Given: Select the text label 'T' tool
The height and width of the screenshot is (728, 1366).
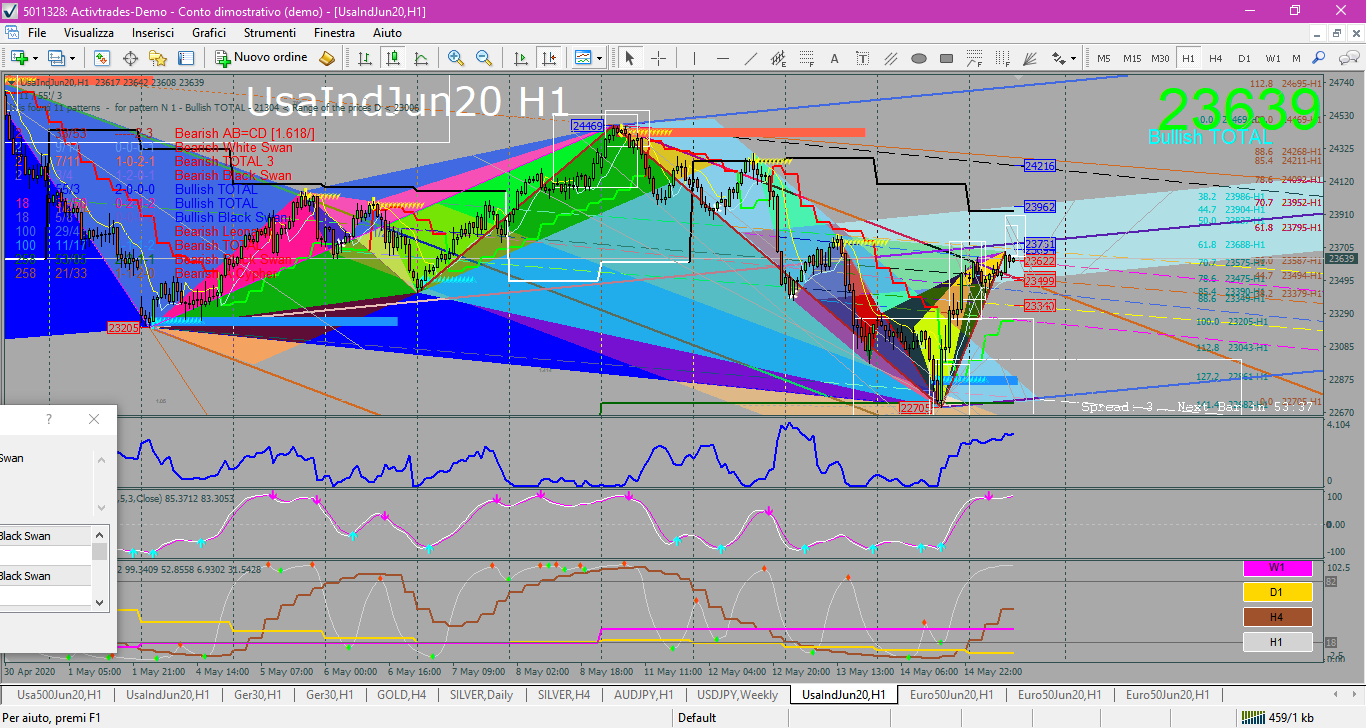Looking at the screenshot, I should point(862,58).
